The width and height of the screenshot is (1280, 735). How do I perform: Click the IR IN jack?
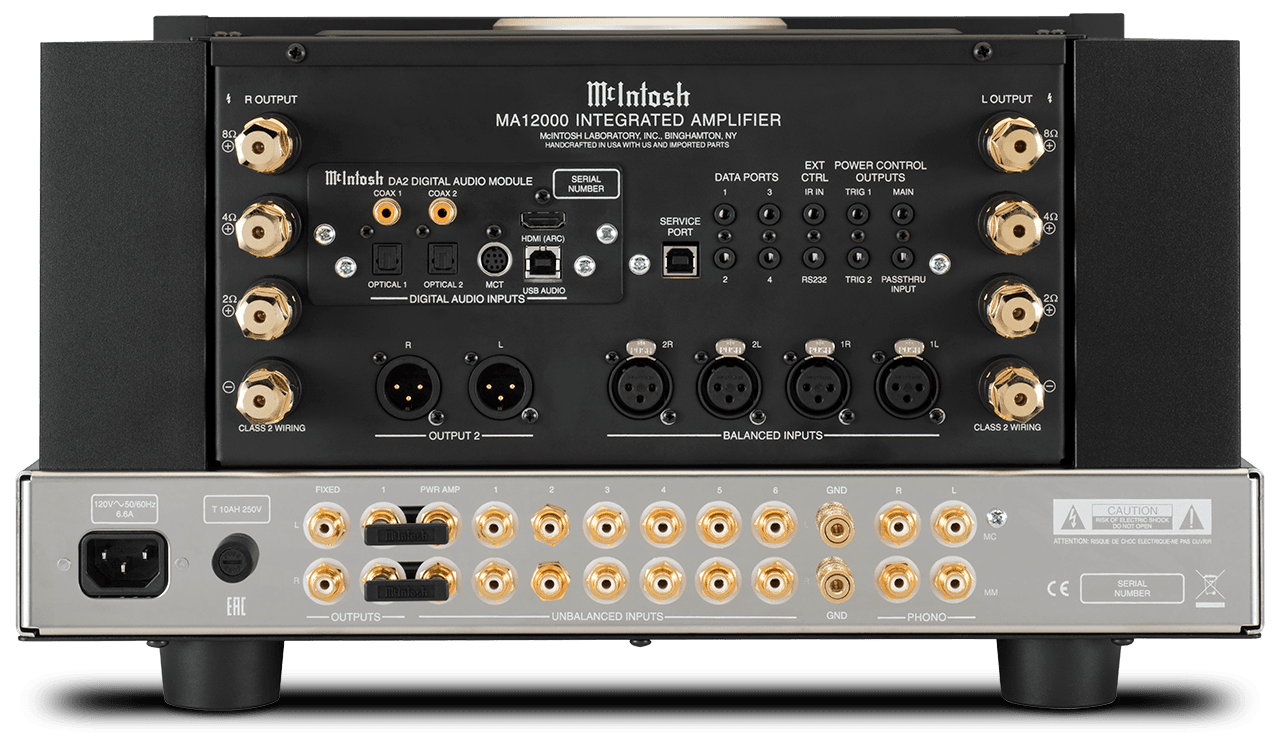(814, 213)
